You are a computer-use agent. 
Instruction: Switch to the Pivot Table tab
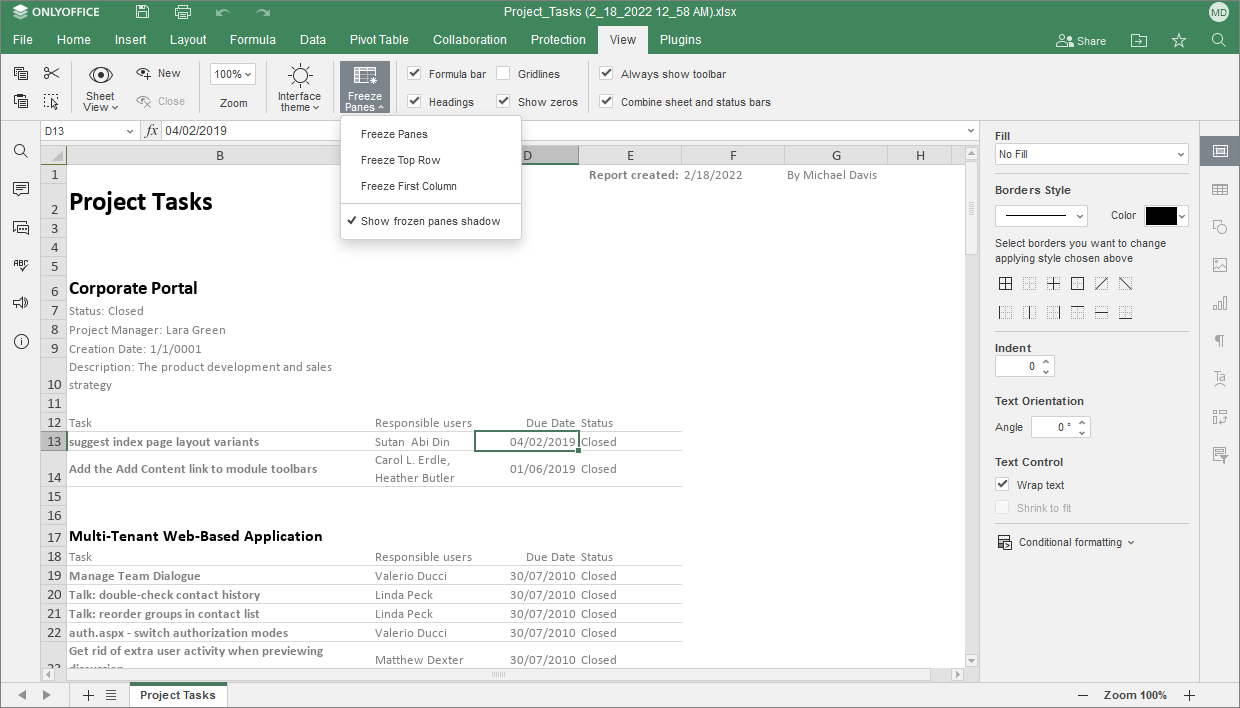[378, 40]
